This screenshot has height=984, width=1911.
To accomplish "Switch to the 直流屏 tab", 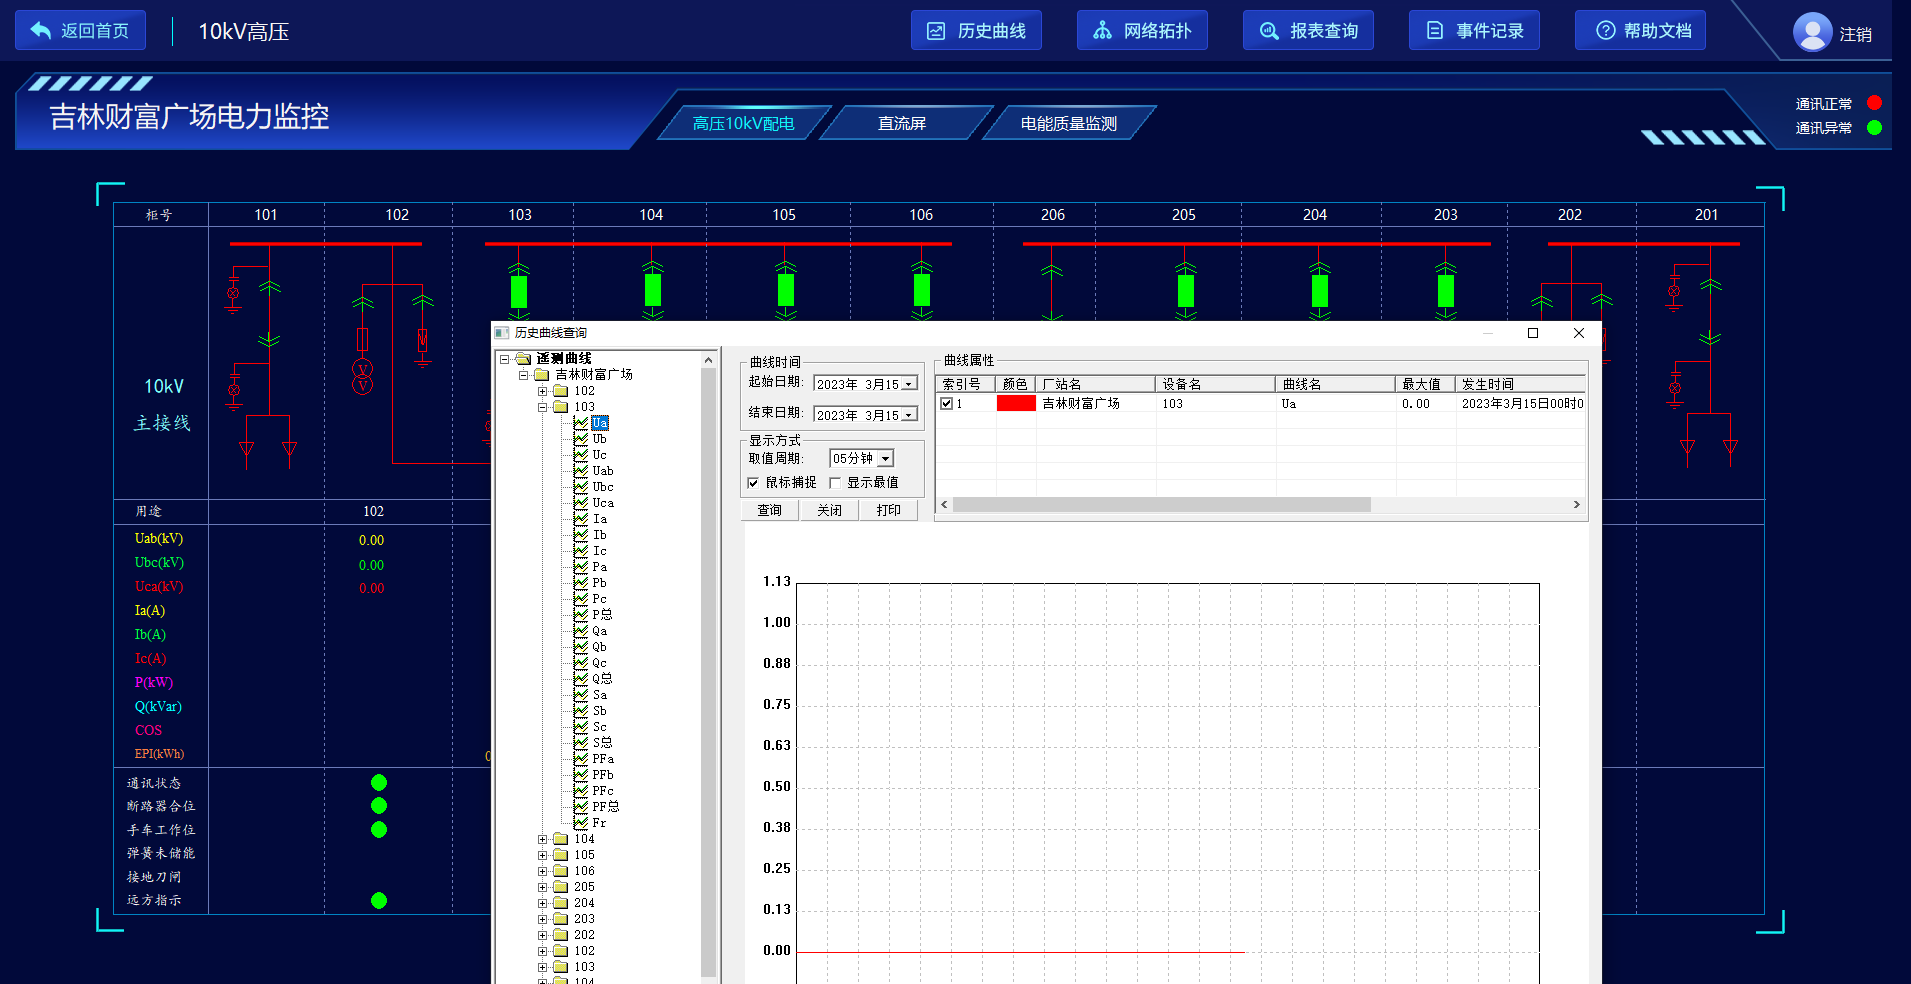I will click(x=902, y=124).
